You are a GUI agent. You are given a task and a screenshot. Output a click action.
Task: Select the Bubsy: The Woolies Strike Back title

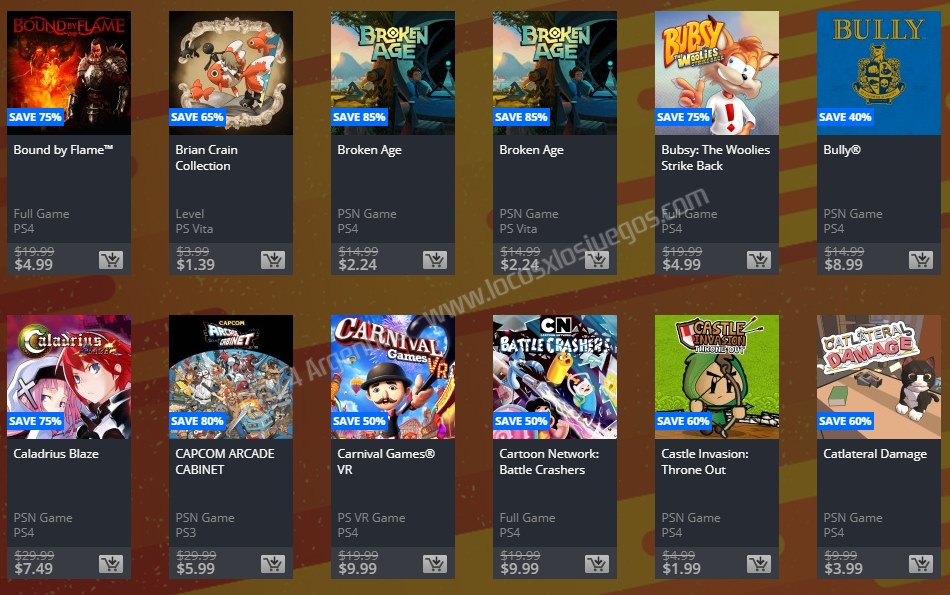(x=716, y=158)
